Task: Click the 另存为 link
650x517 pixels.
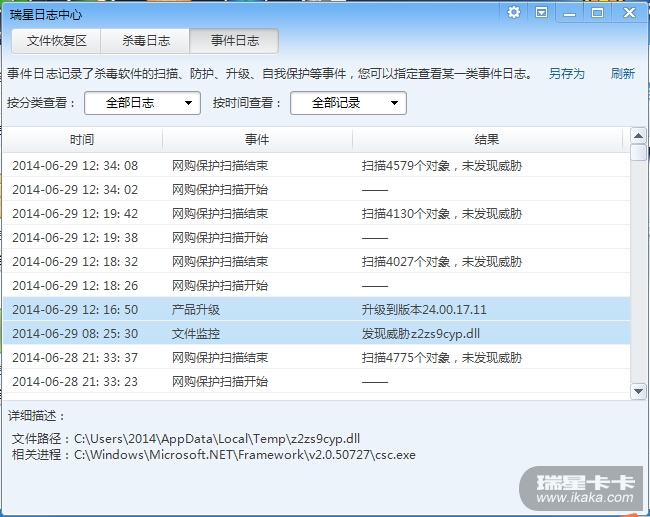Action: click(x=567, y=74)
